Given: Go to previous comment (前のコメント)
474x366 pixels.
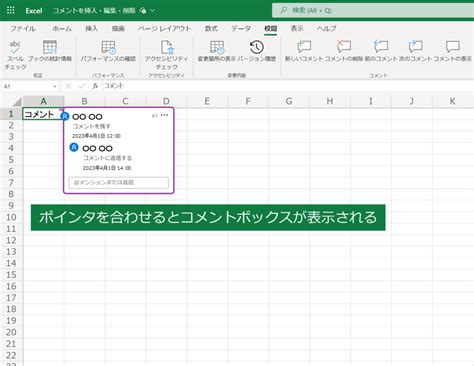Looking at the screenshot, I should [x=381, y=51].
